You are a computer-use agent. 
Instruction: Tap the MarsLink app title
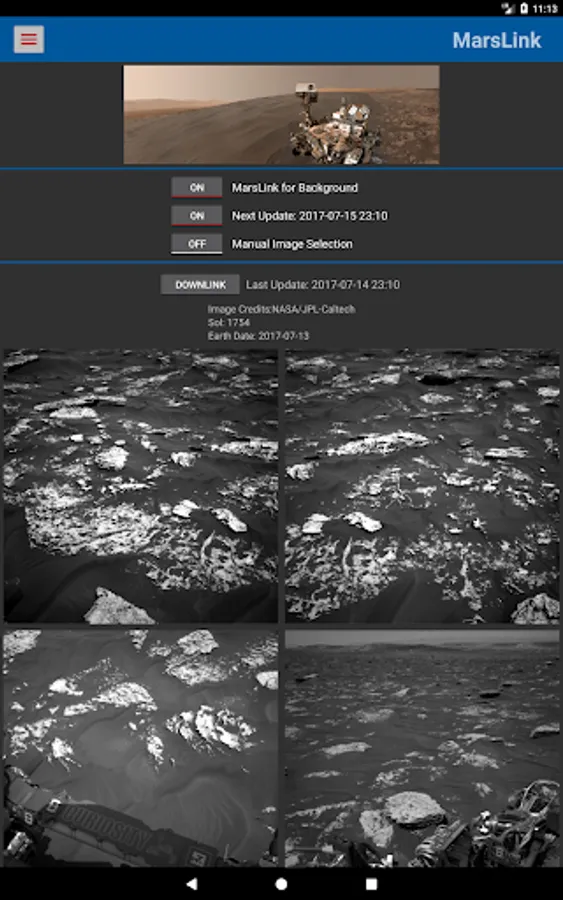click(x=496, y=40)
